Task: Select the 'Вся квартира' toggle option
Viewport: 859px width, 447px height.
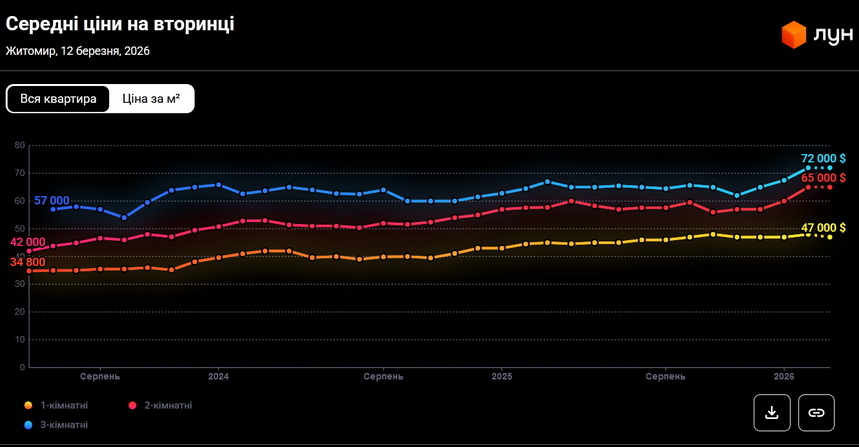Action: 58,99
